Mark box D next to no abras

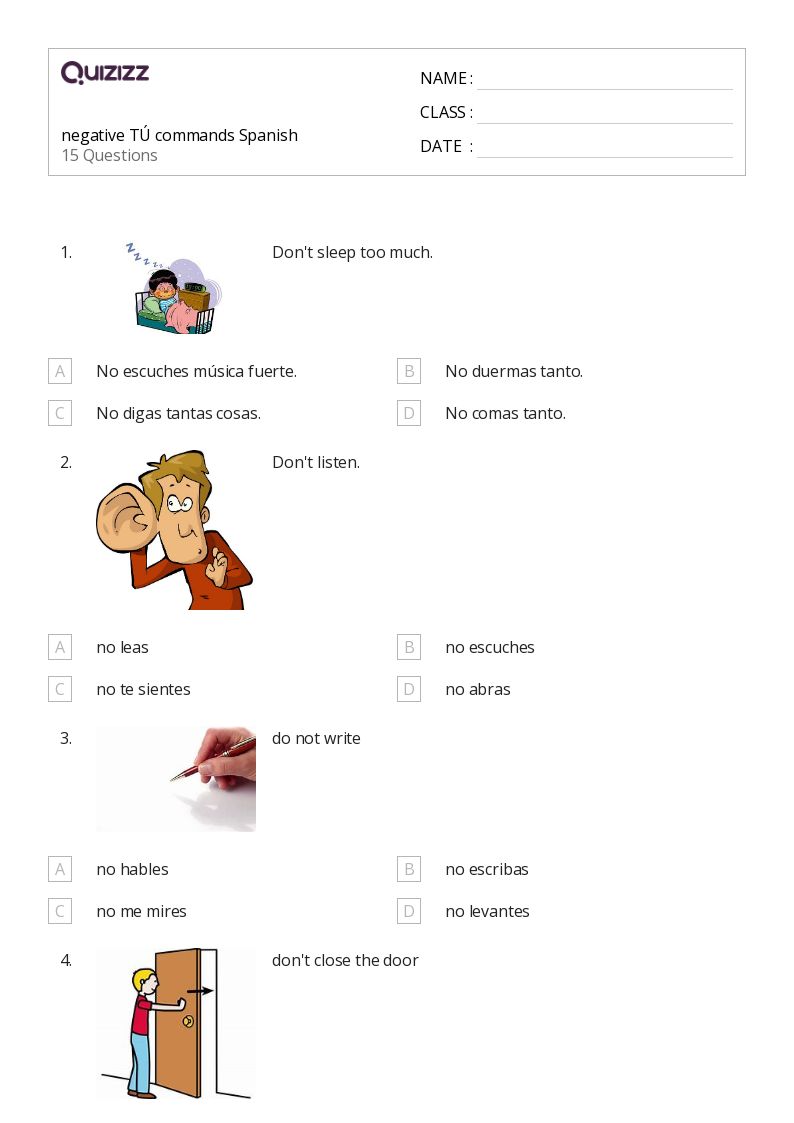pyautogui.click(x=409, y=690)
